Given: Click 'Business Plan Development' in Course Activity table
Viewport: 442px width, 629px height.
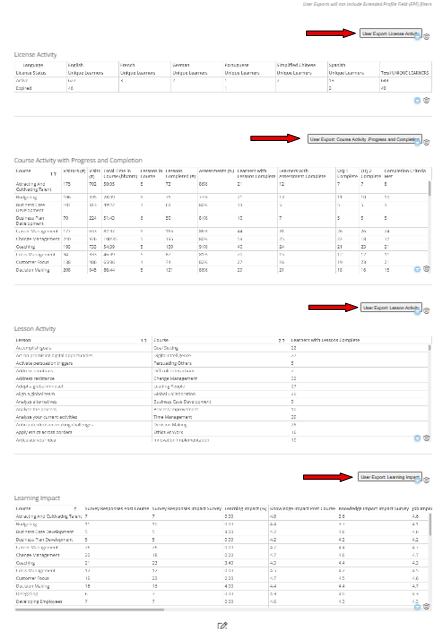Looking at the screenshot, I should tap(30, 221).
